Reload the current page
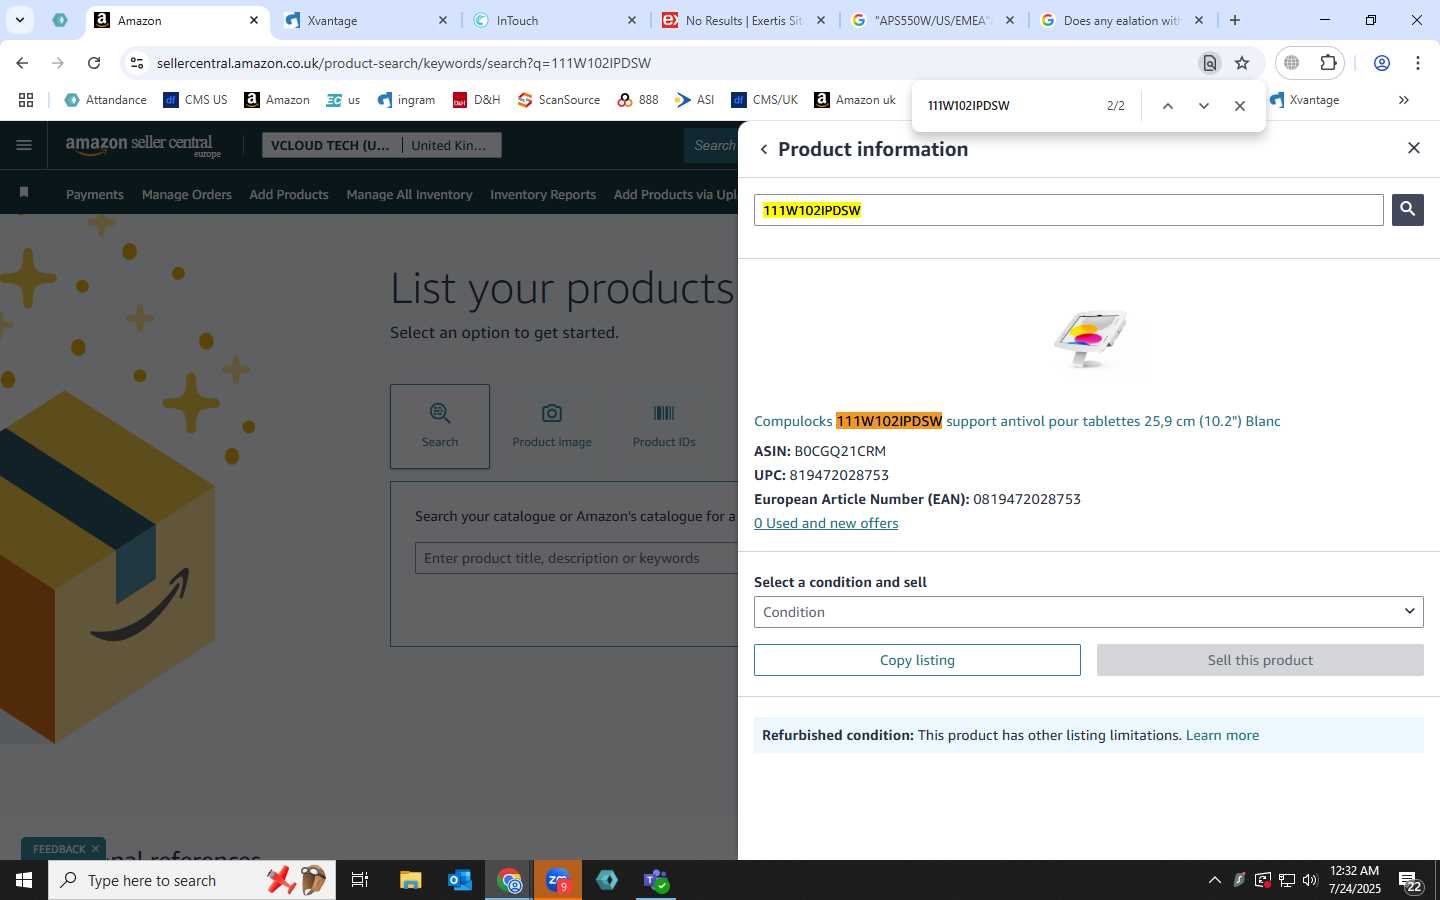 [94, 63]
